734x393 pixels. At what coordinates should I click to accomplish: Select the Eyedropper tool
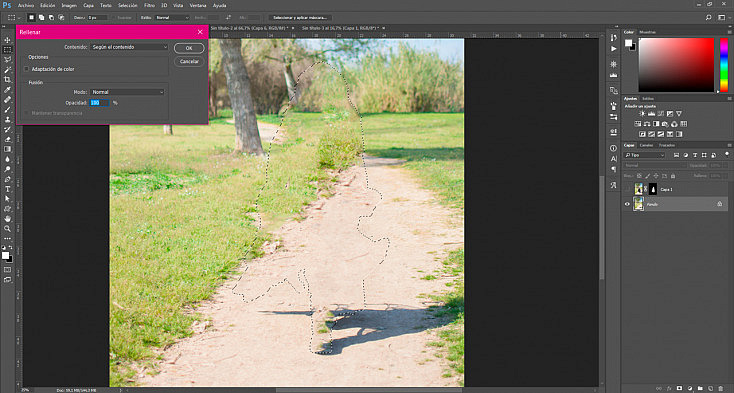(x=7, y=90)
